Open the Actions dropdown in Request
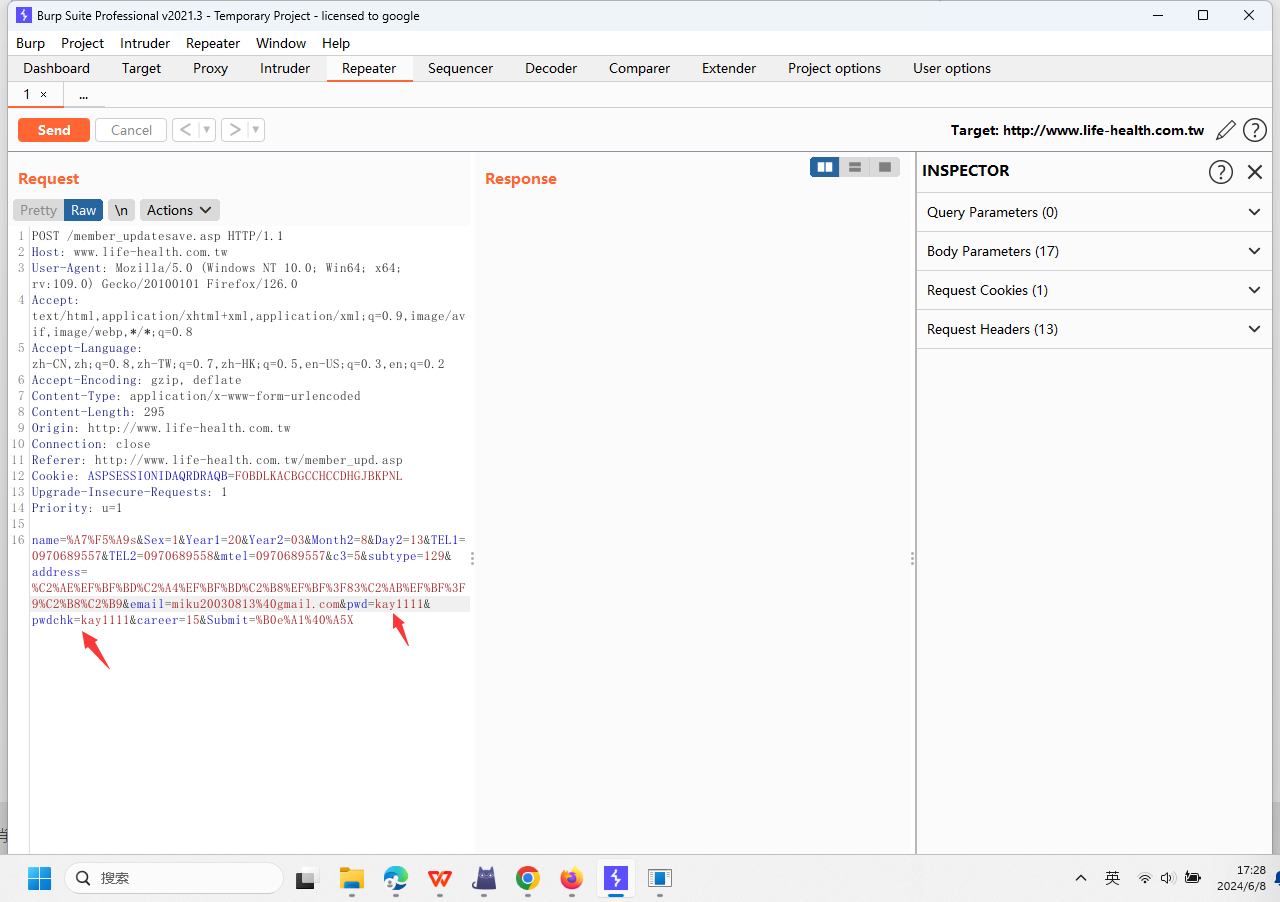 click(x=180, y=210)
